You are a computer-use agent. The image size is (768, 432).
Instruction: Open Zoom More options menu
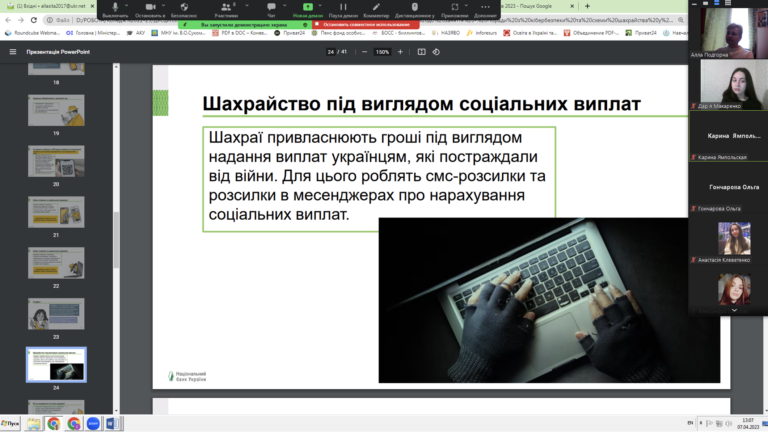pyautogui.click(x=485, y=9)
